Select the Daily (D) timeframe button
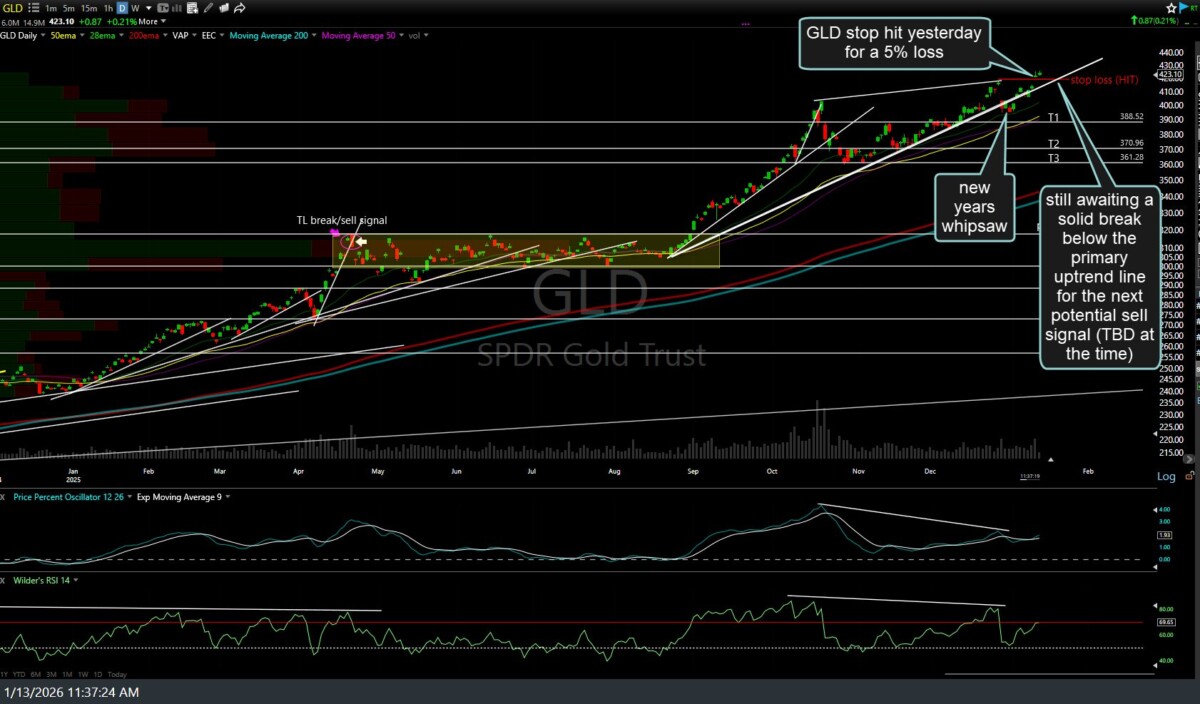Screen dimensions: 1200x704 click(121, 7)
